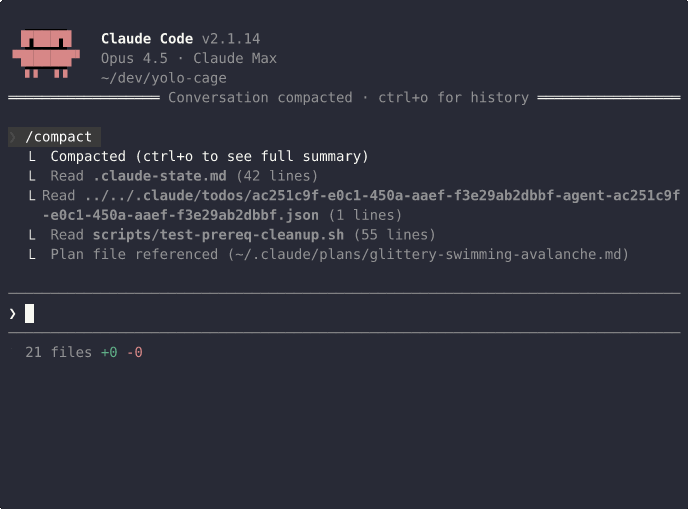The height and width of the screenshot is (509, 688).
Task: Click the pink Claude Code mascot logo
Action: tap(46, 53)
